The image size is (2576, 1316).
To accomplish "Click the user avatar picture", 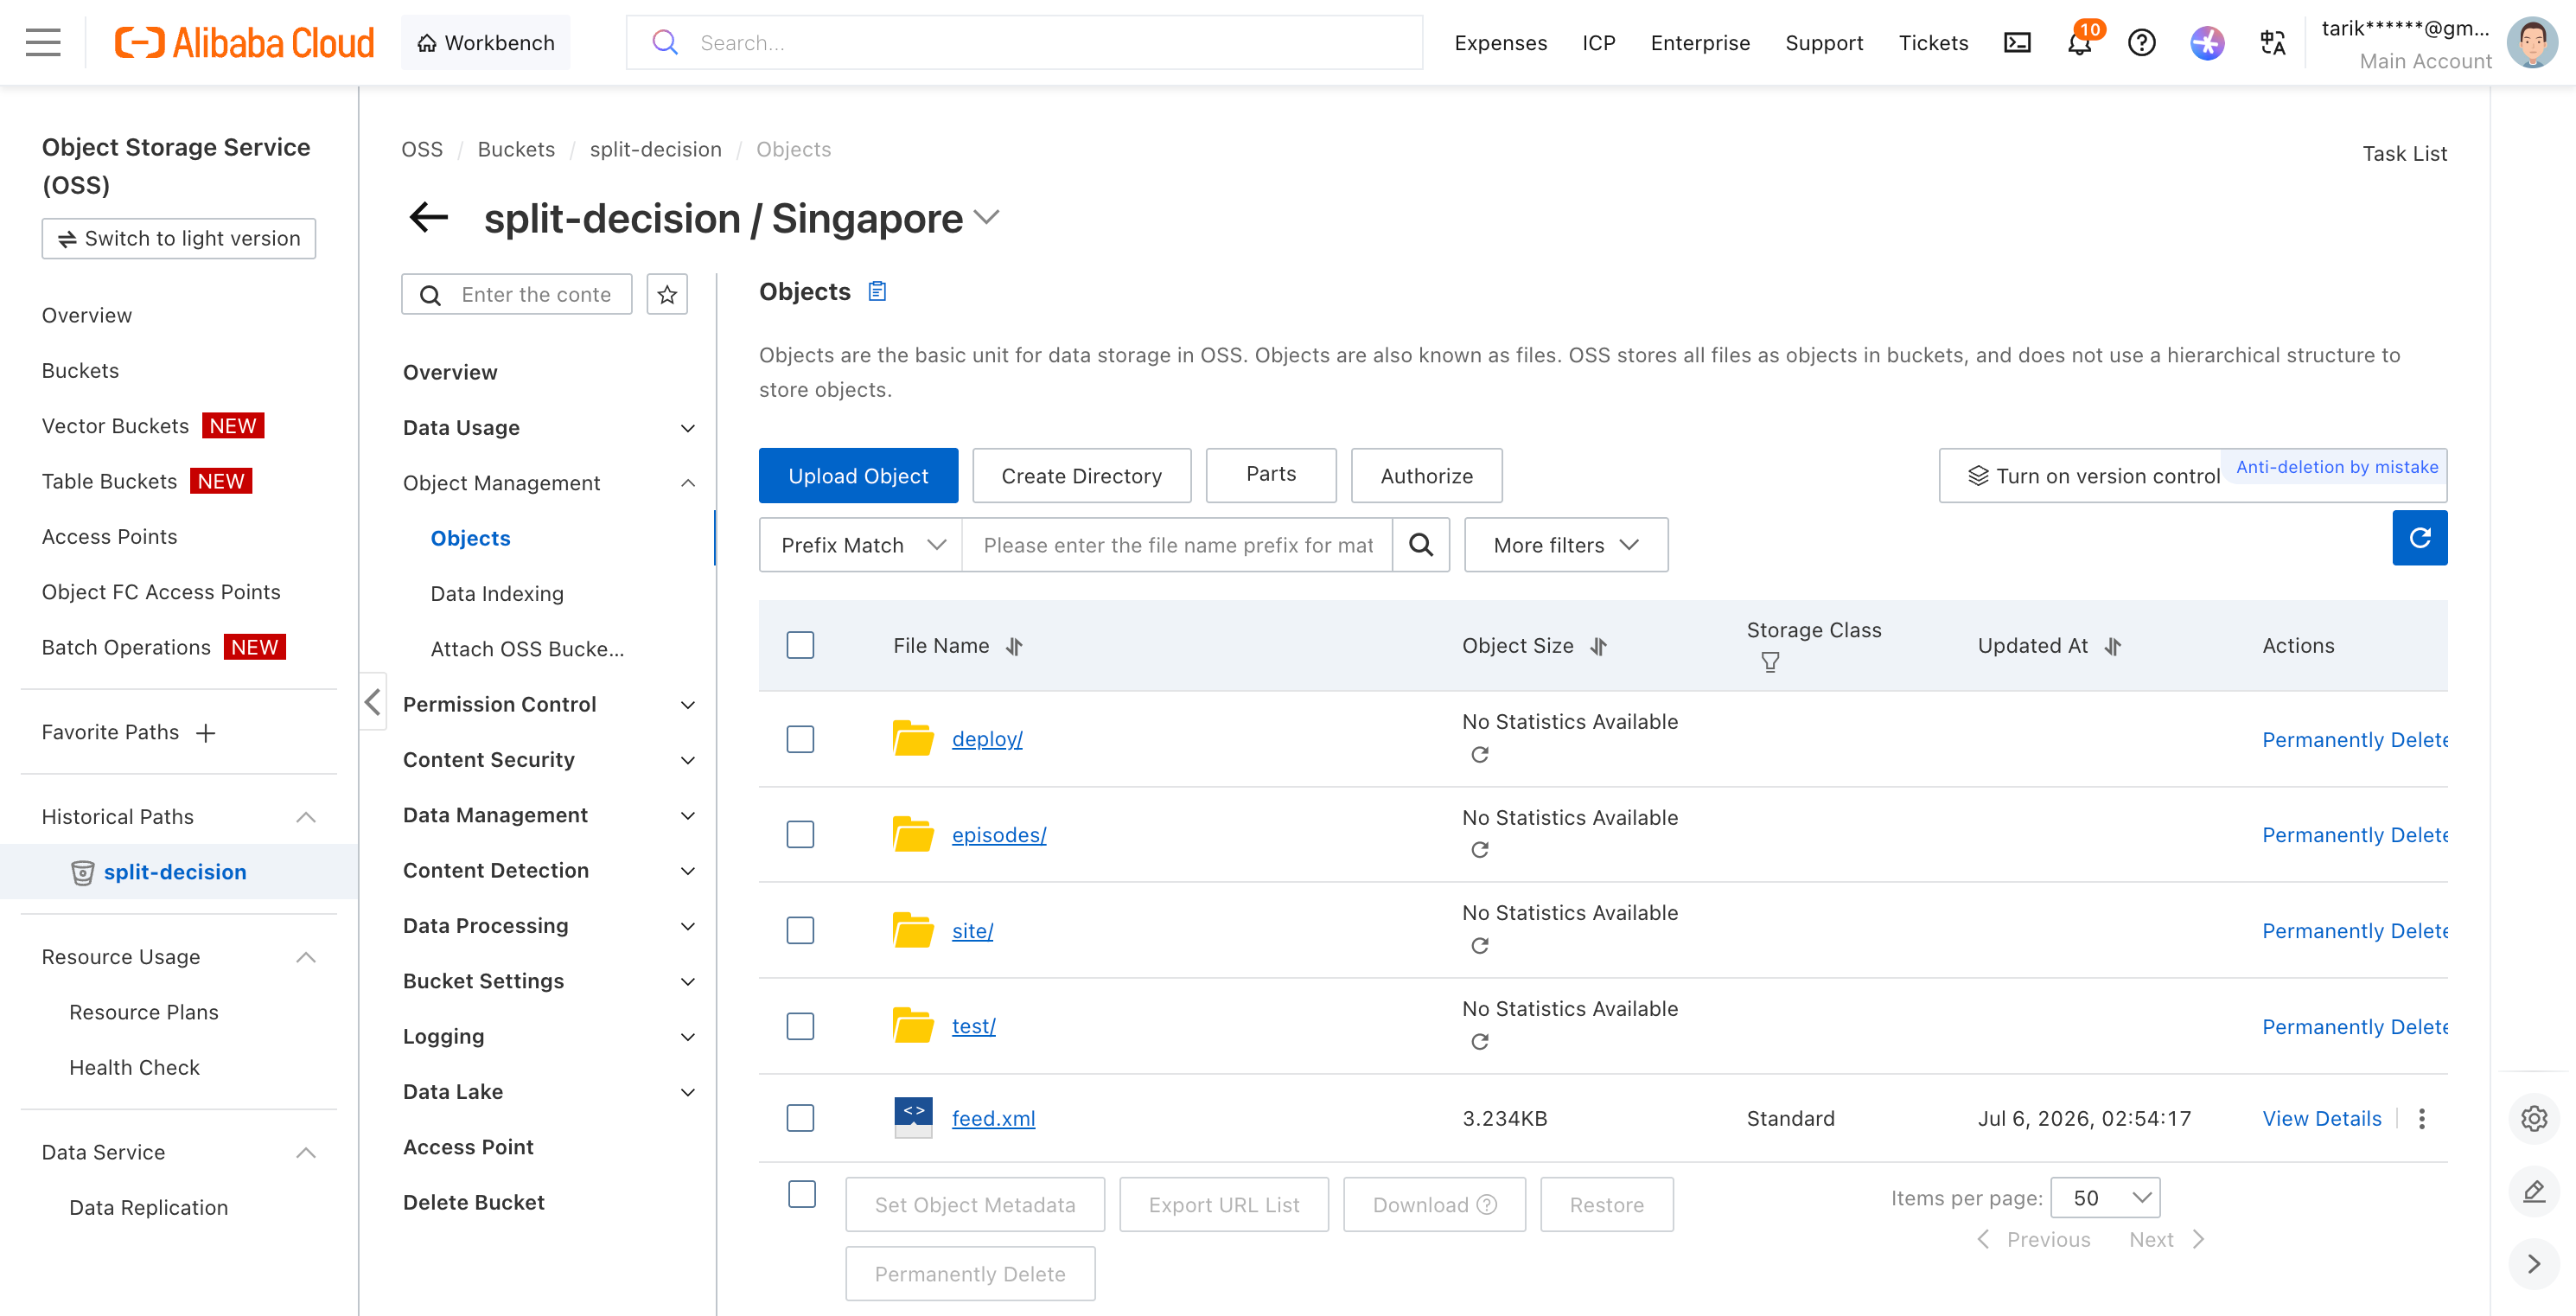I will coord(2532,42).
